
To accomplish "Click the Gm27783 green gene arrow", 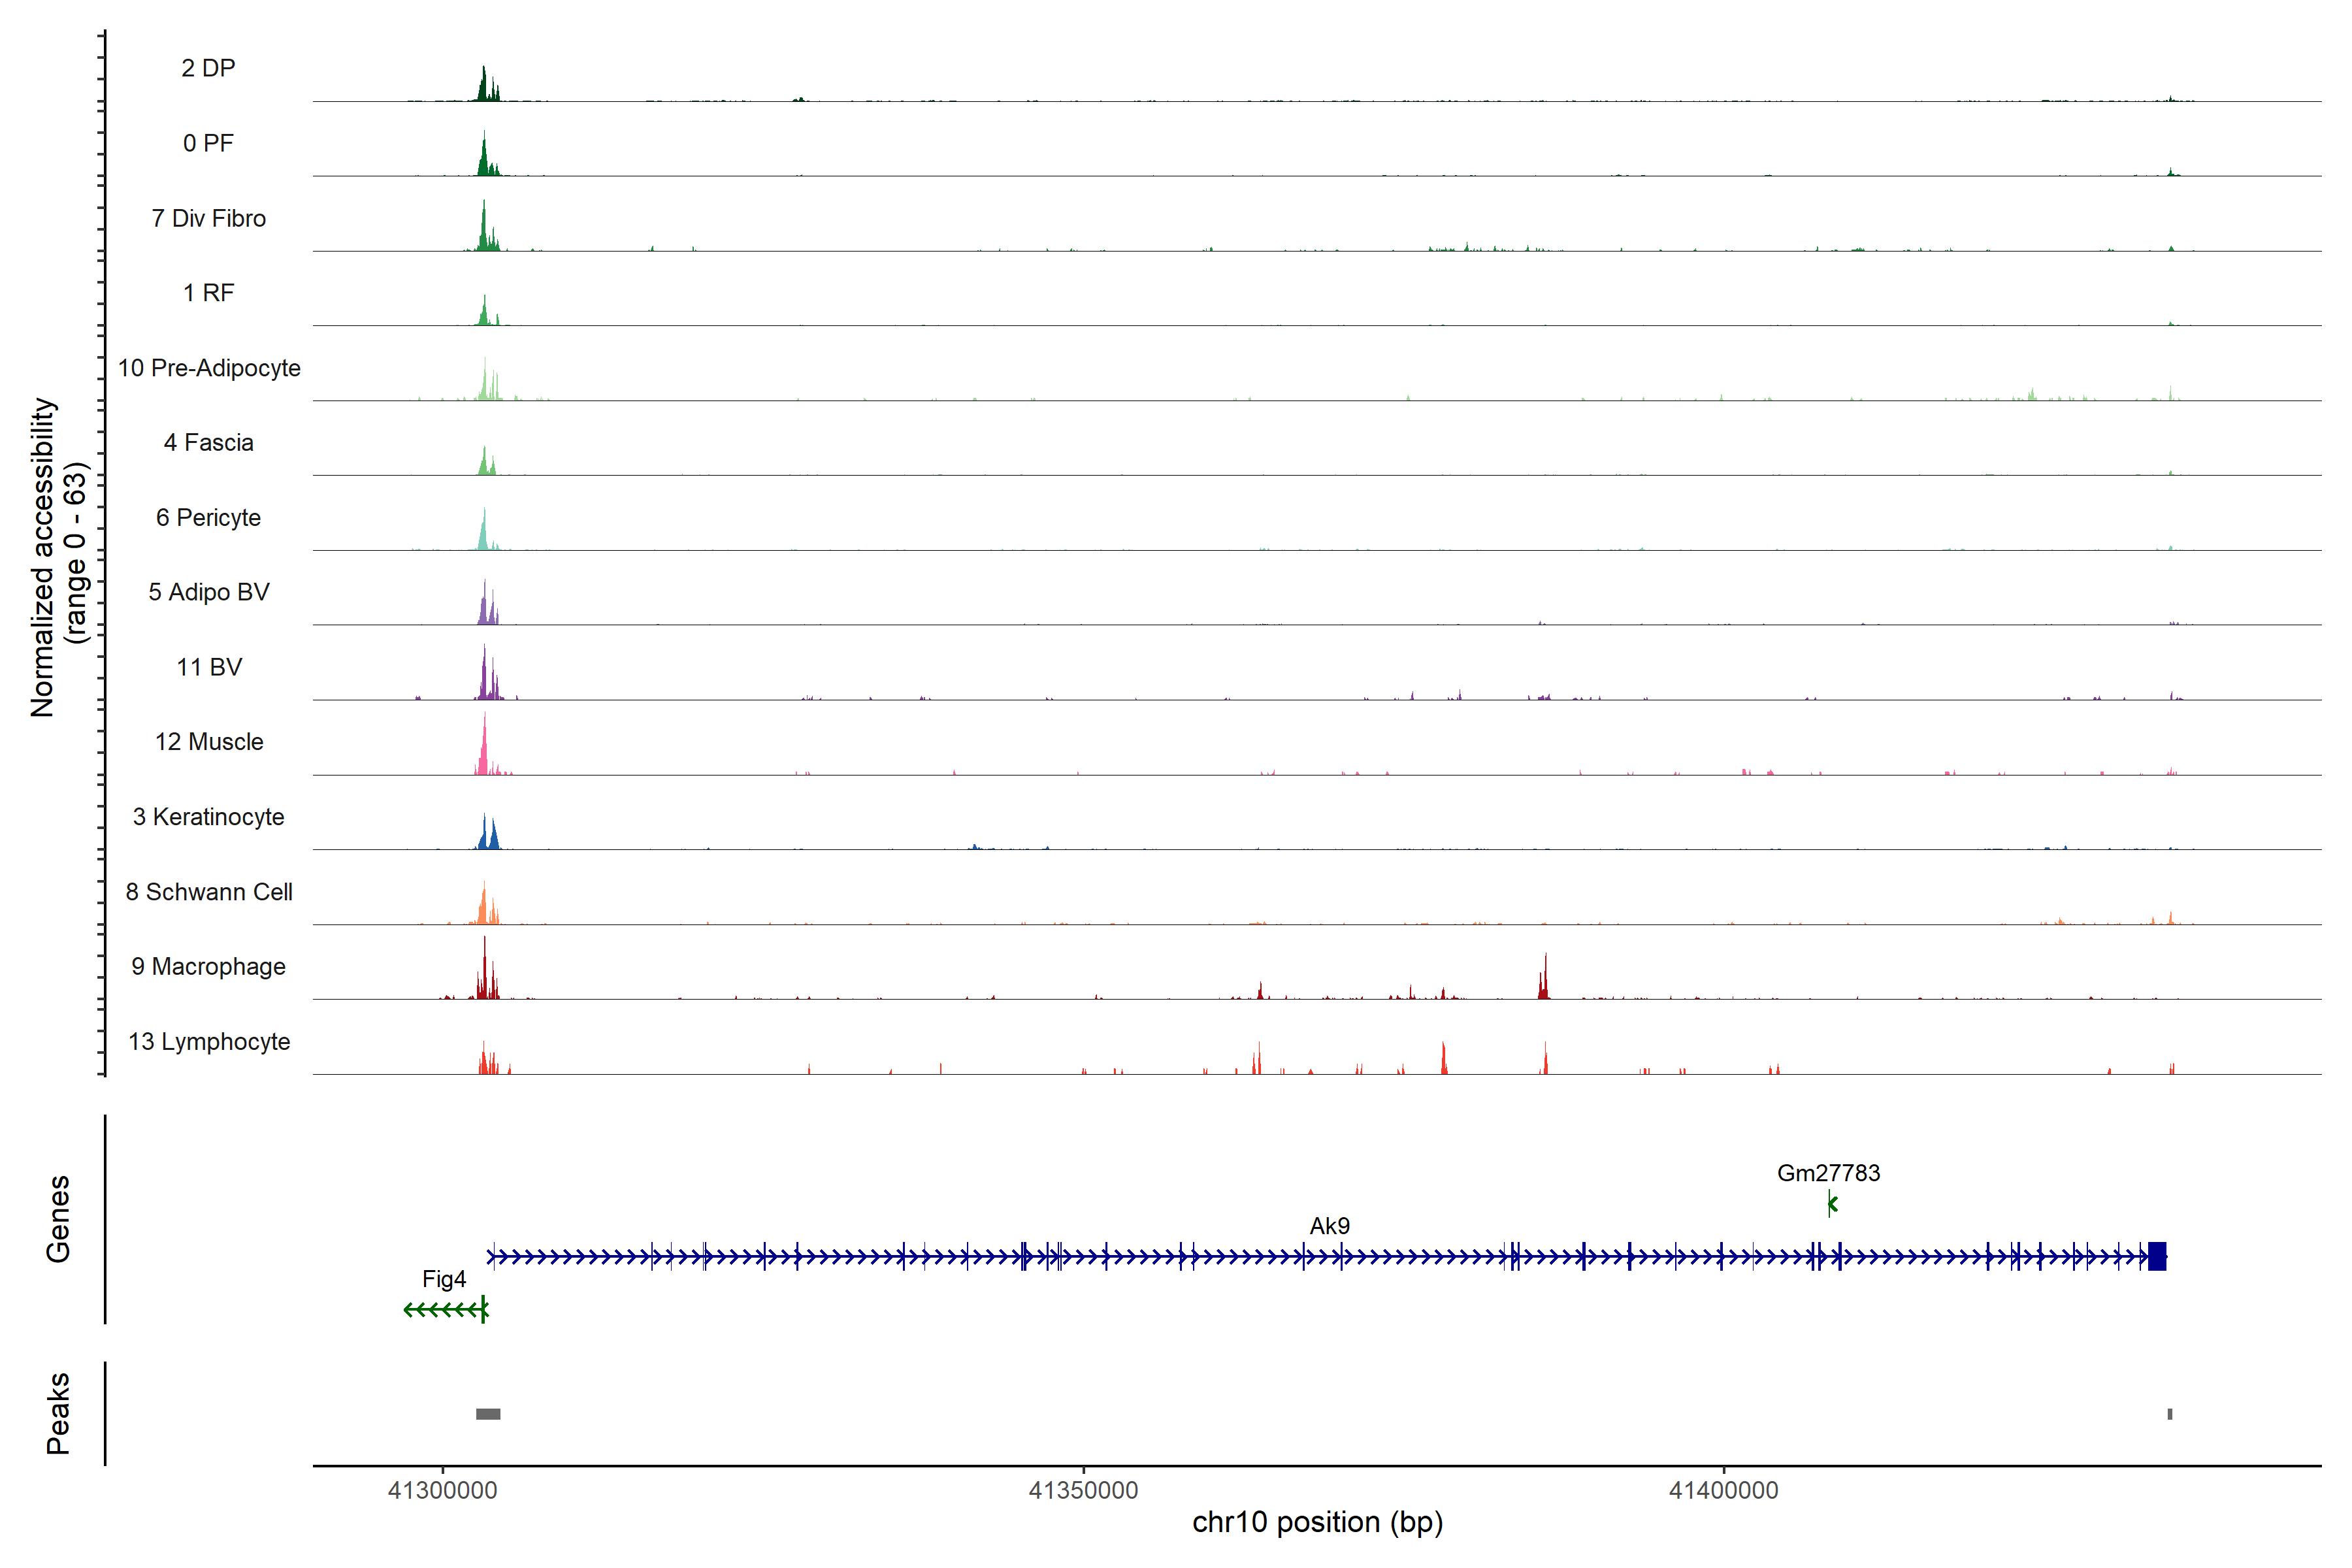I will coord(1832,1204).
